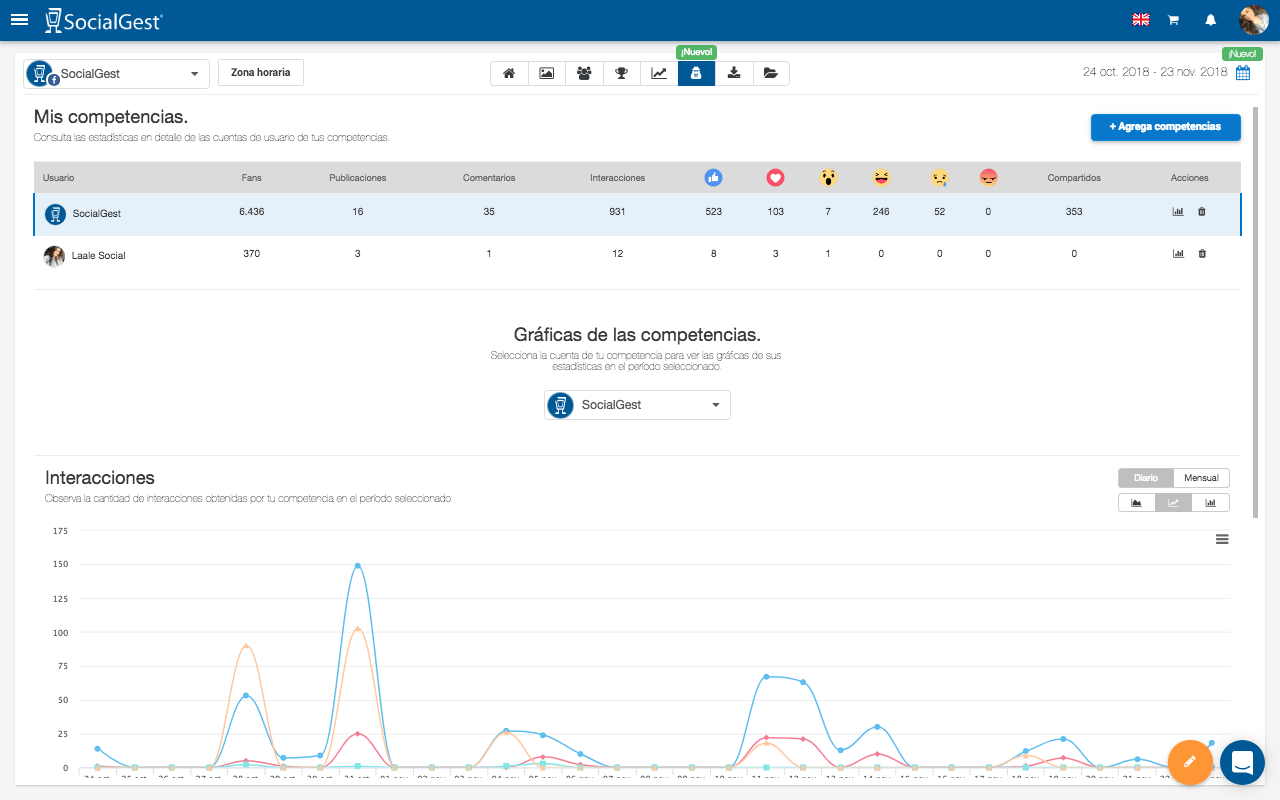Open the open-folder tab icon
Viewport: 1280px width, 800px height.
pyautogui.click(x=771, y=73)
